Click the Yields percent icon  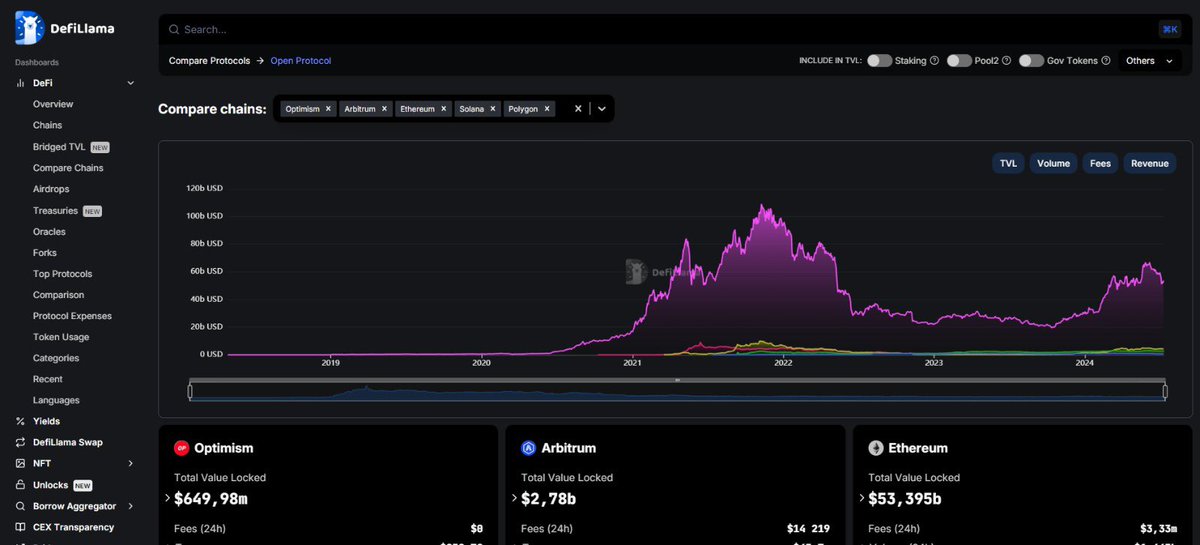click(21, 422)
